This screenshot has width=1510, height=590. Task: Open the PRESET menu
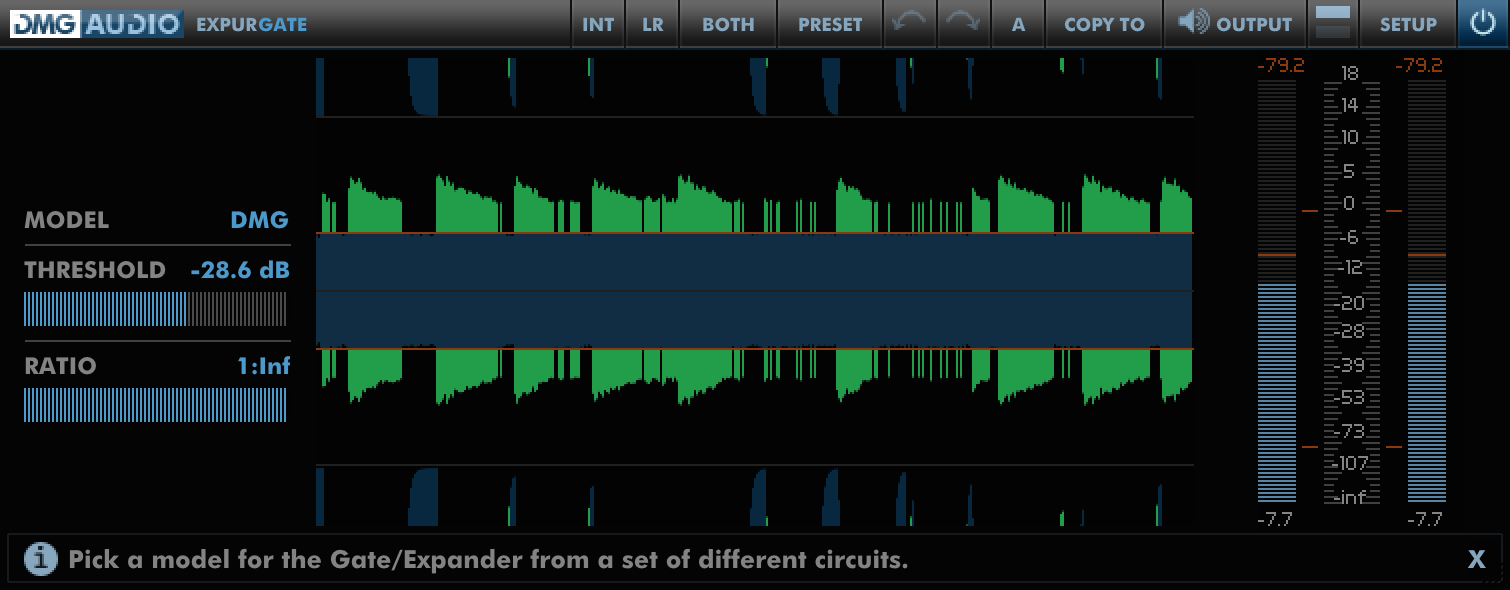(830, 24)
